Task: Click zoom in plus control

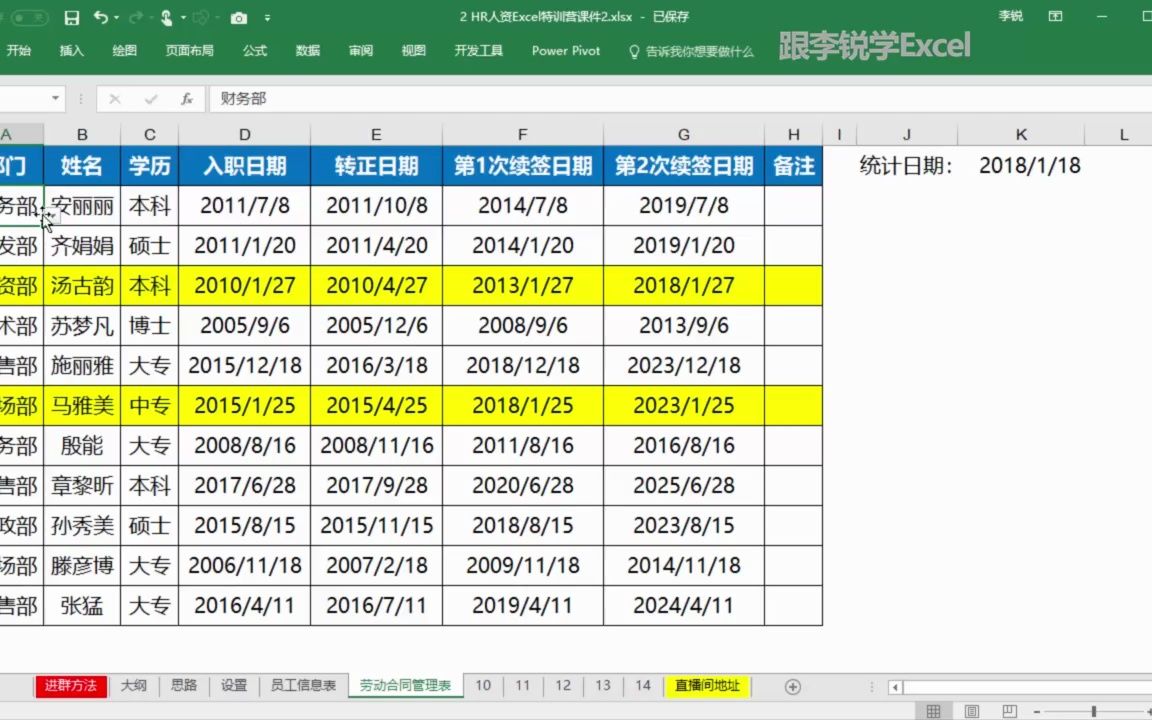Action: (1148, 710)
